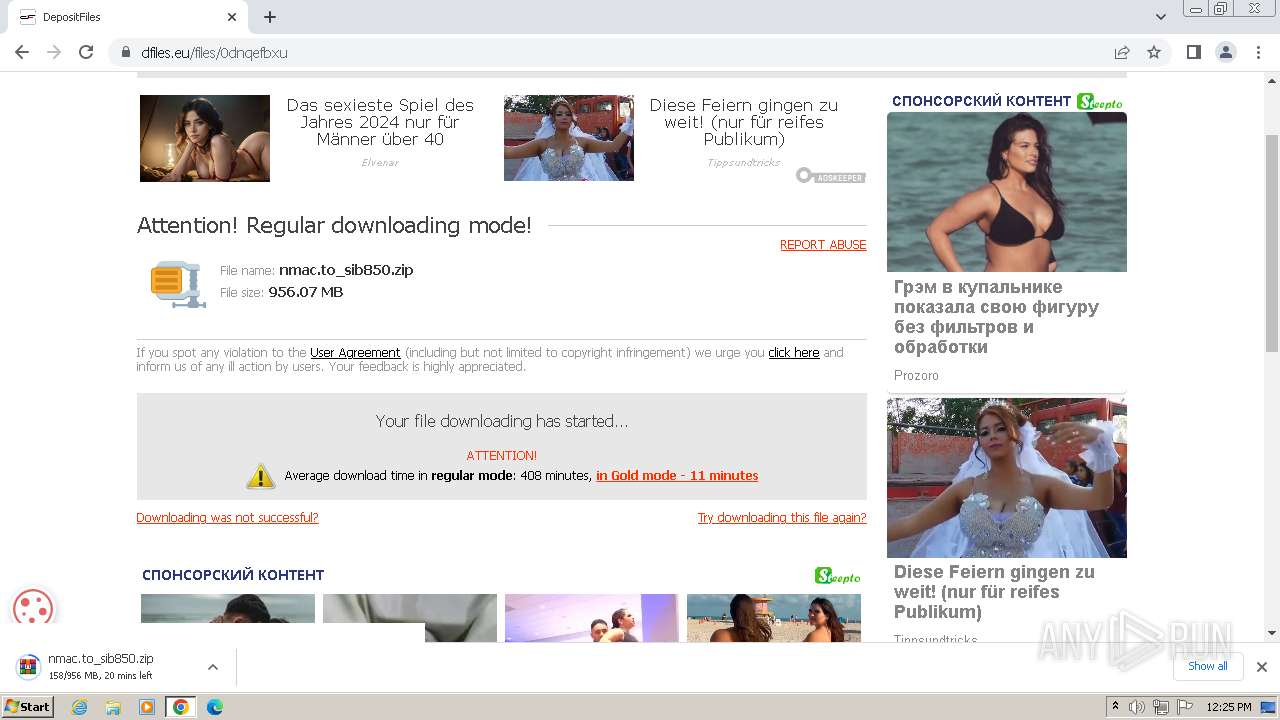The height and width of the screenshot is (720, 1280).
Task: Close the DepositFiles tab
Action: [232, 17]
